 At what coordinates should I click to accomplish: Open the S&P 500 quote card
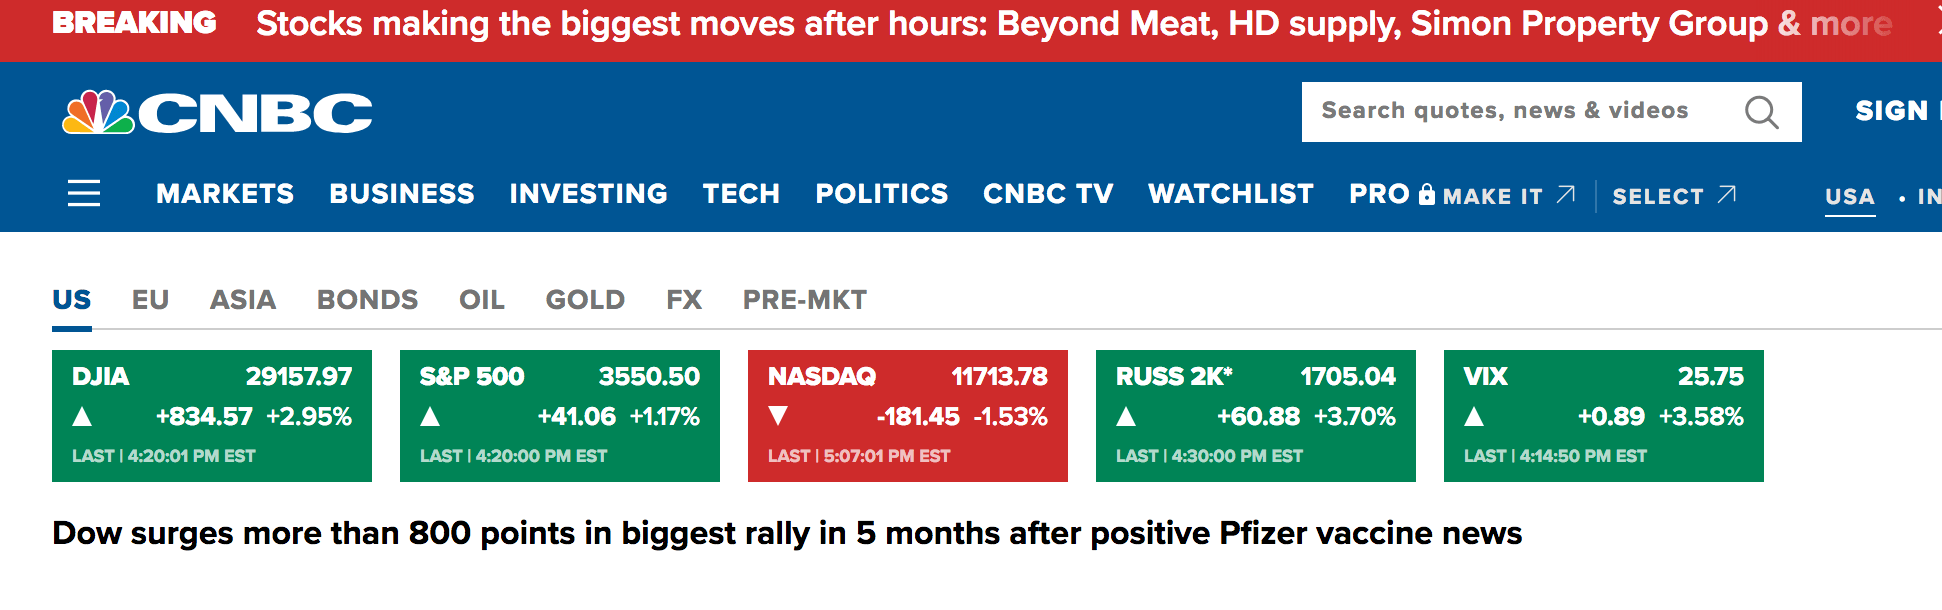pos(560,415)
